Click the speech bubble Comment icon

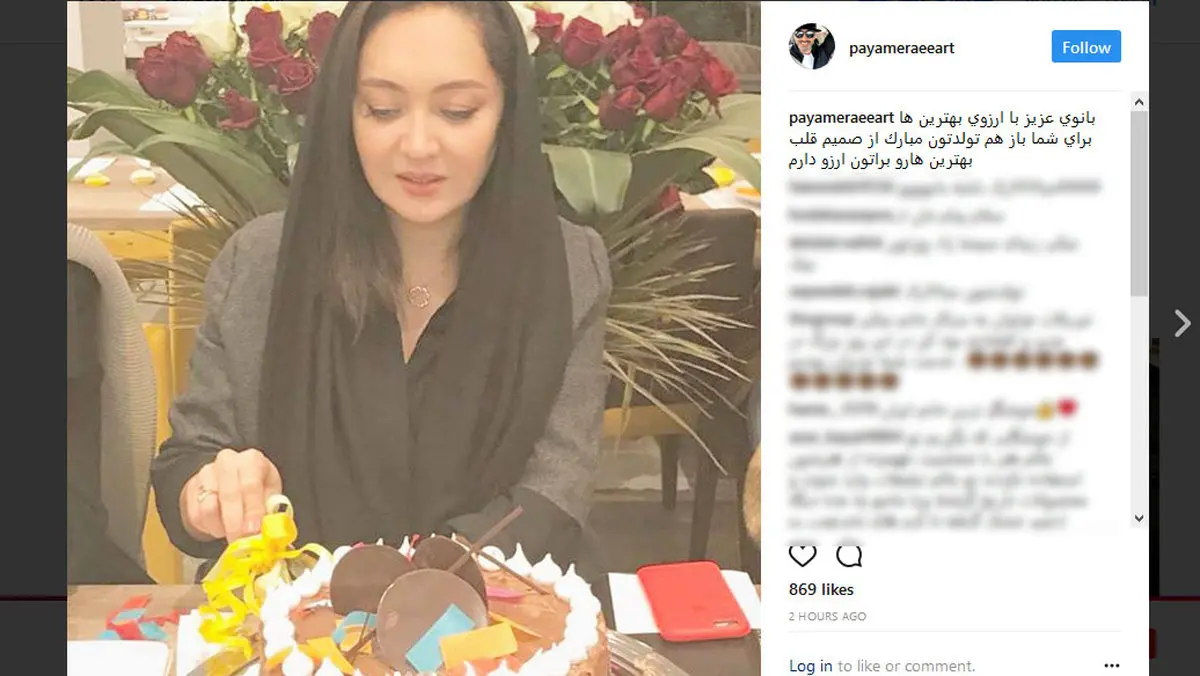849,556
